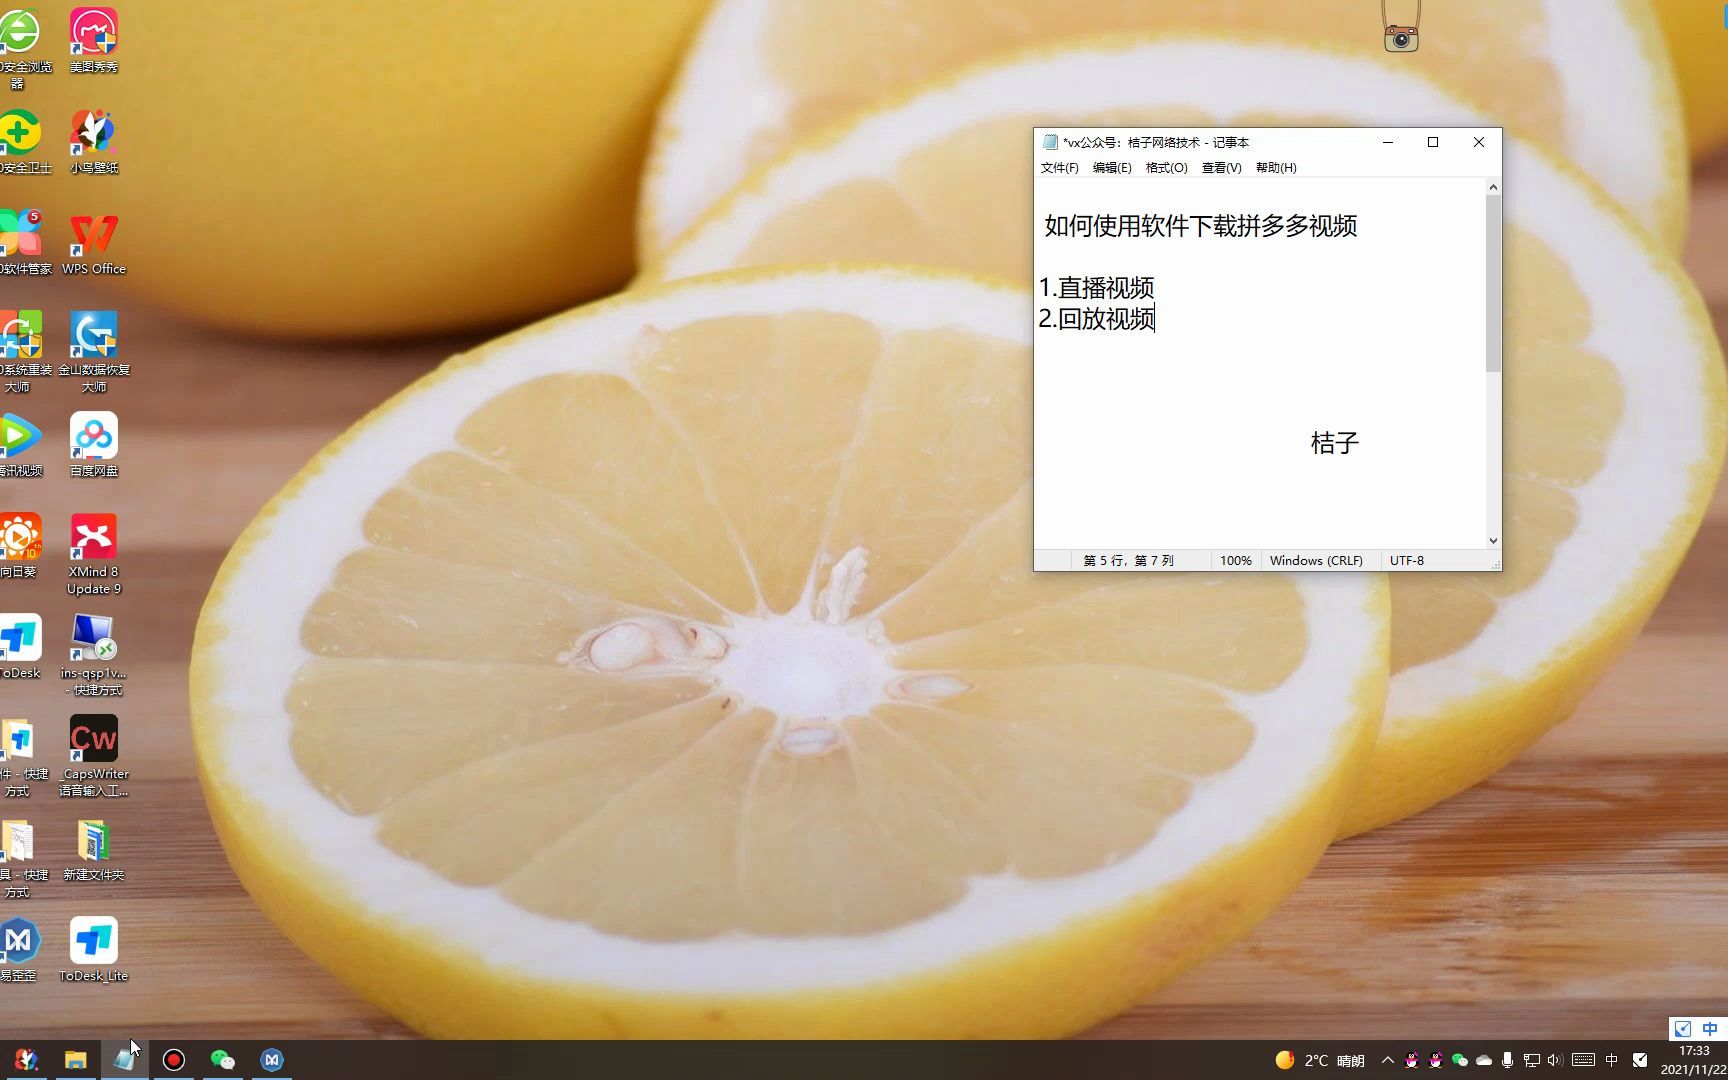Open the network tray icon
Image resolution: width=1728 pixels, height=1080 pixels.
pos(1532,1060)
